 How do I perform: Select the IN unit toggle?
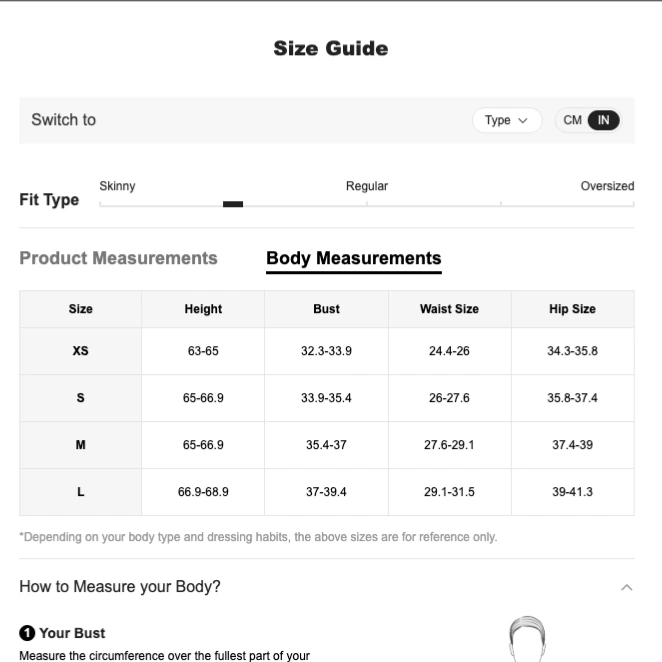click(603, 120)
